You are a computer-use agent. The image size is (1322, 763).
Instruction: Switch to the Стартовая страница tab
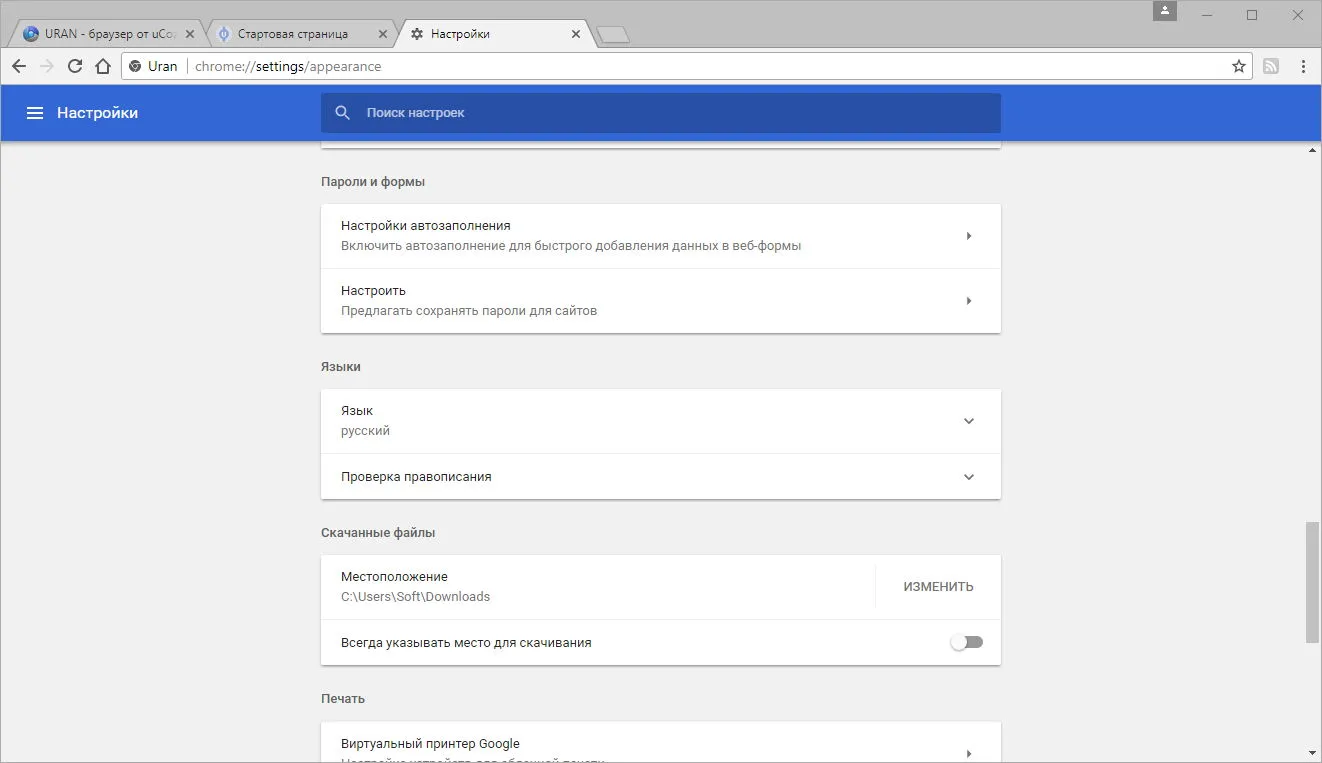coord(302,34)
